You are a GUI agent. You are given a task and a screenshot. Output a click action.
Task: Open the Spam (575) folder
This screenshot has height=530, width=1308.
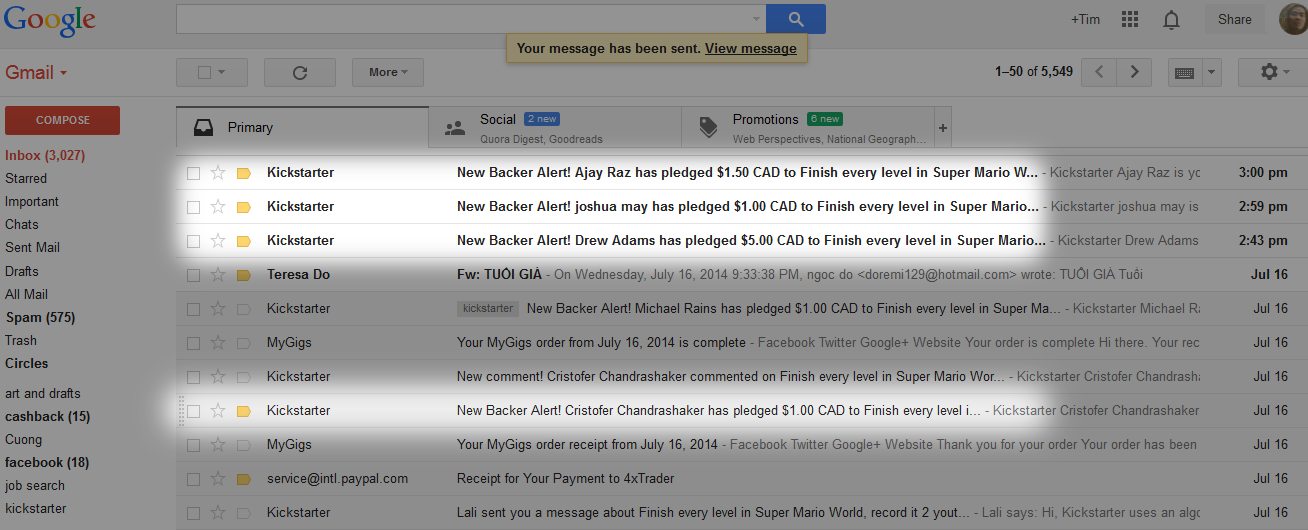40,318
